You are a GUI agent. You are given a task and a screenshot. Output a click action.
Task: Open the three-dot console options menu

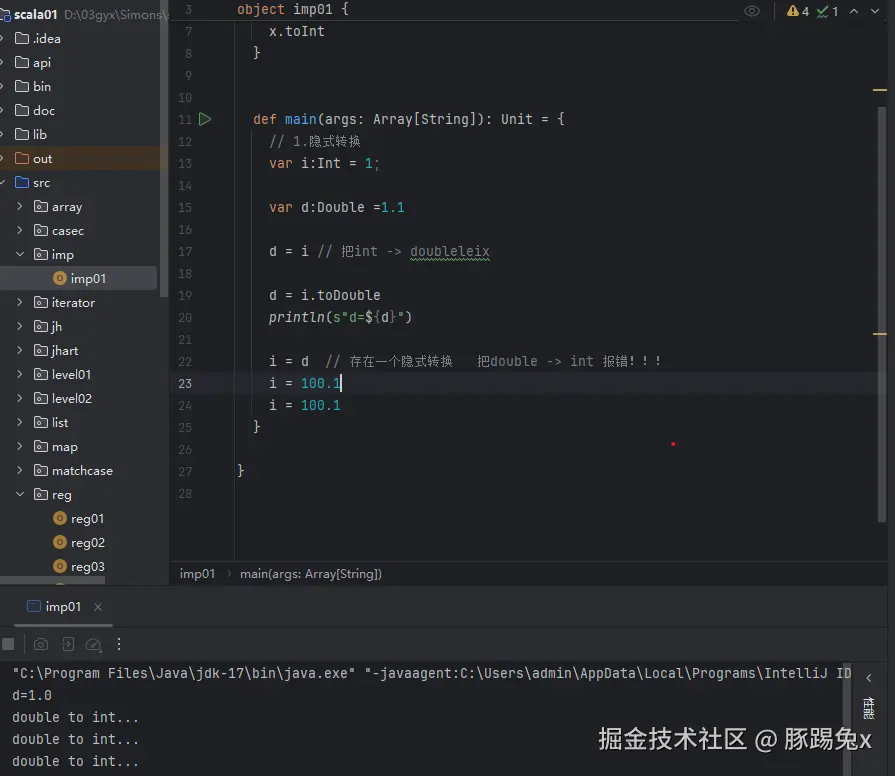coord(117,644)
